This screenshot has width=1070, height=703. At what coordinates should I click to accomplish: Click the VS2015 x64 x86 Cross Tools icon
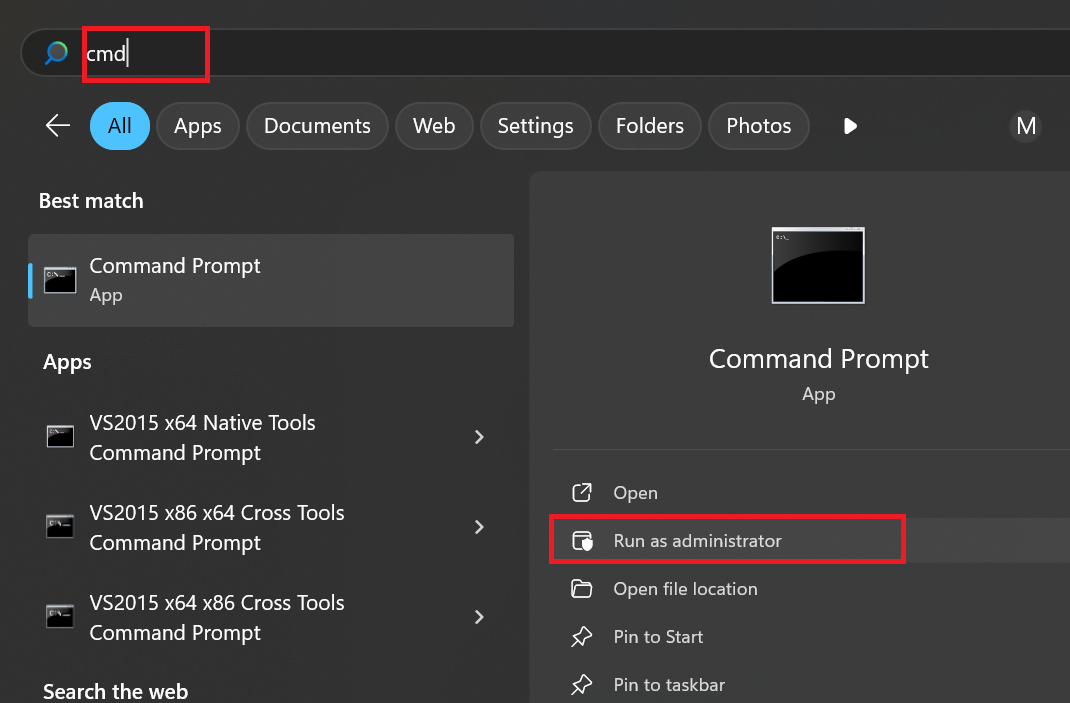(61, 617)
